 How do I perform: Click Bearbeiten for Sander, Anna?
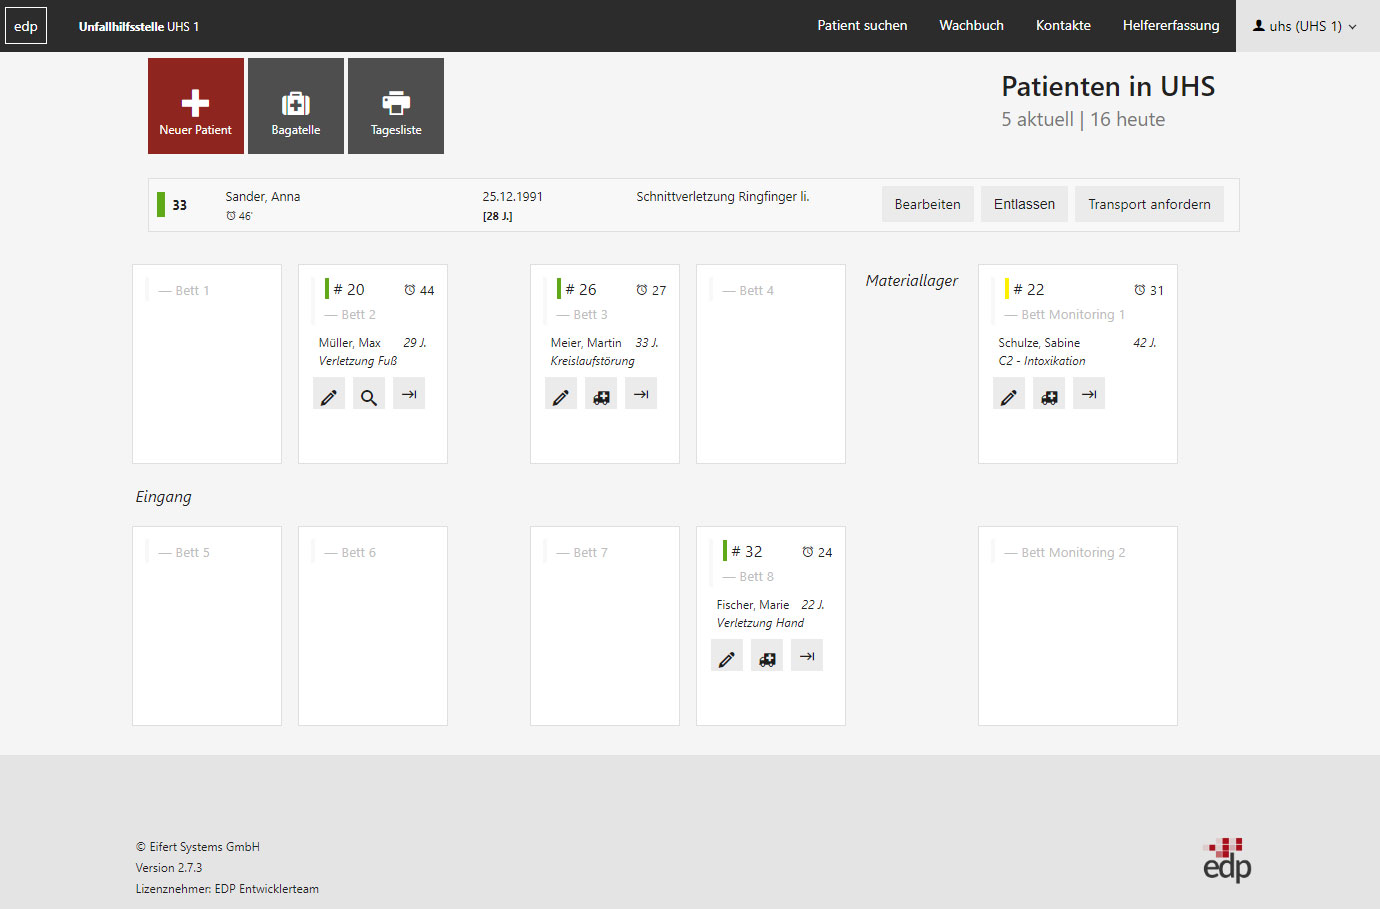(x=927, y=204)
